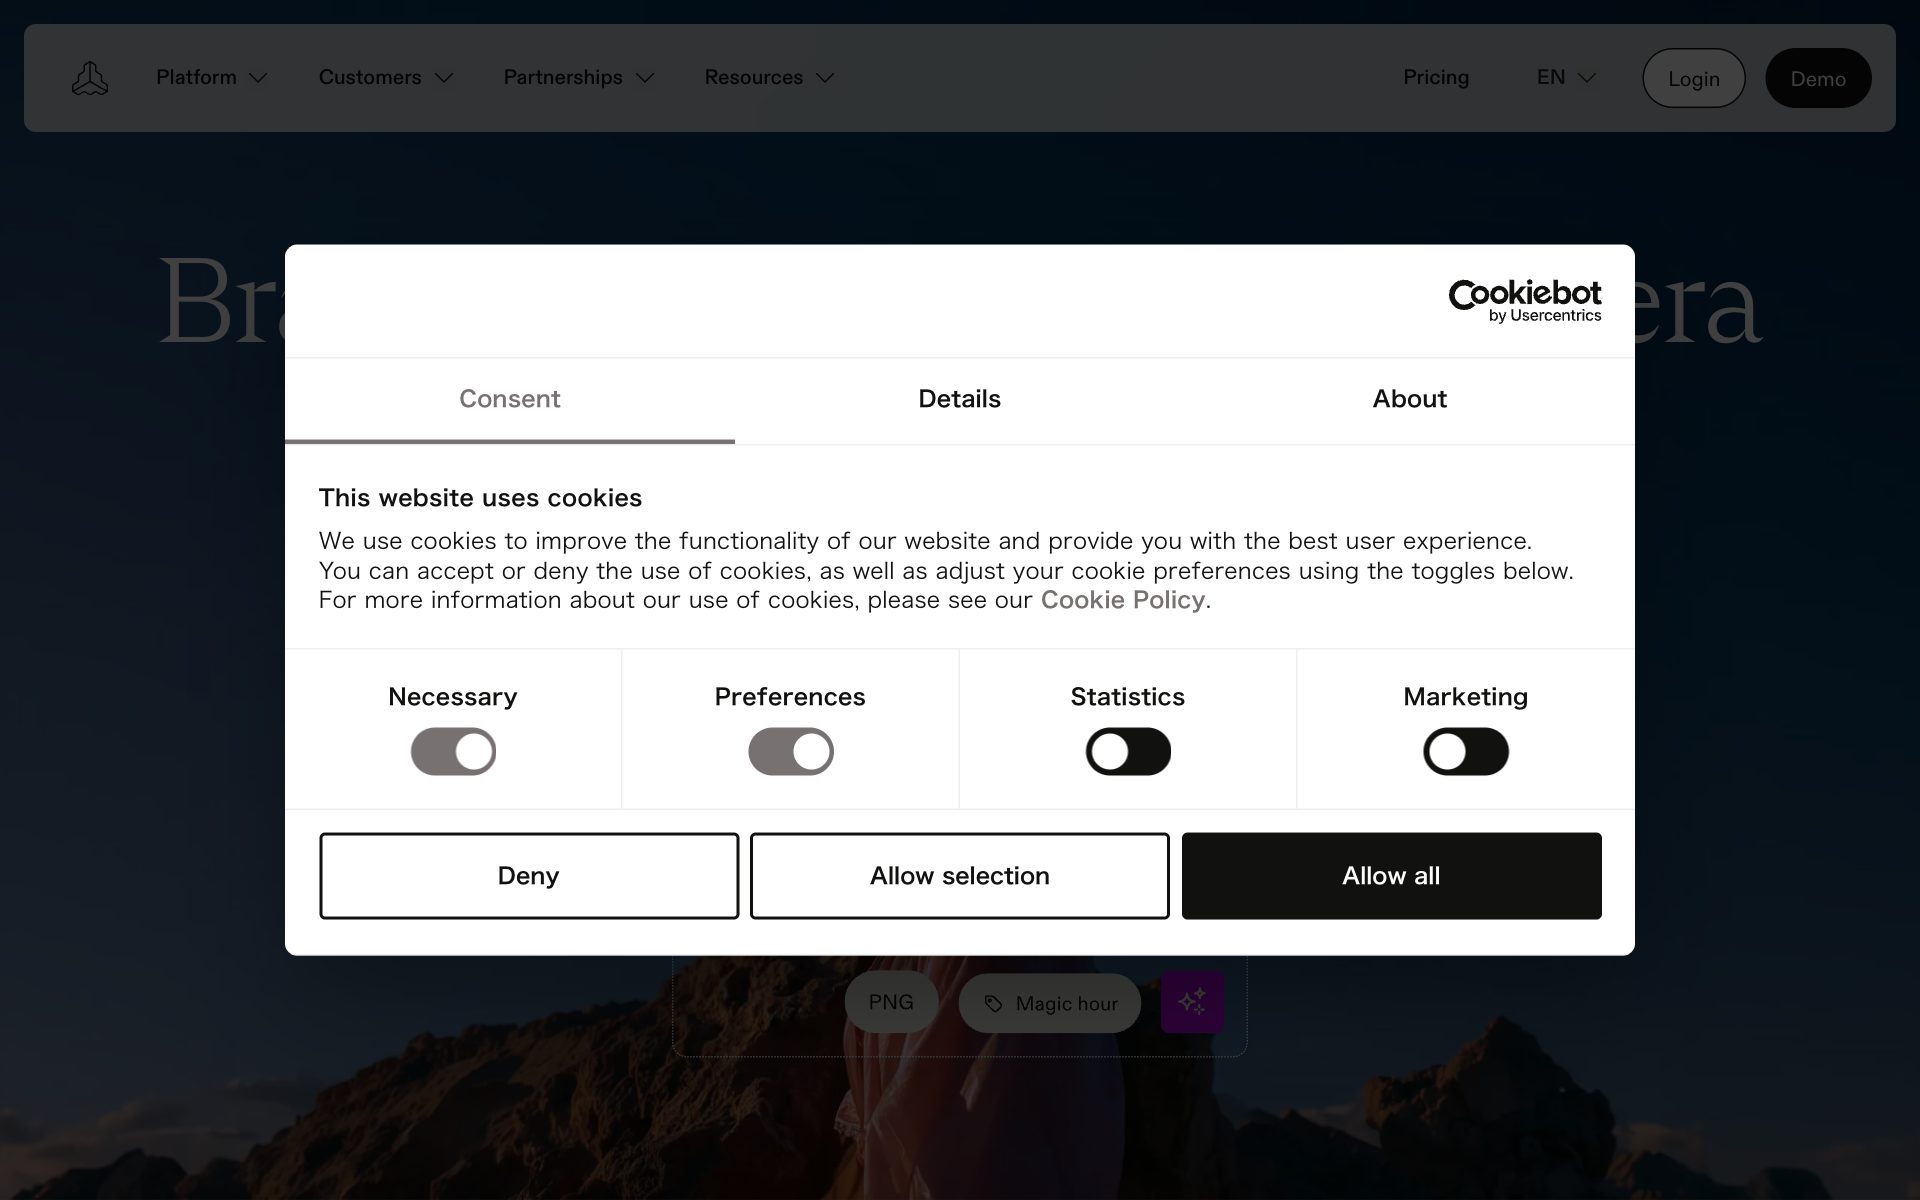This screenshot has height=1200, width=1920.
Task: Open the Customers dropdown menu
Action: pyautogui.click(x=386, y=77)
